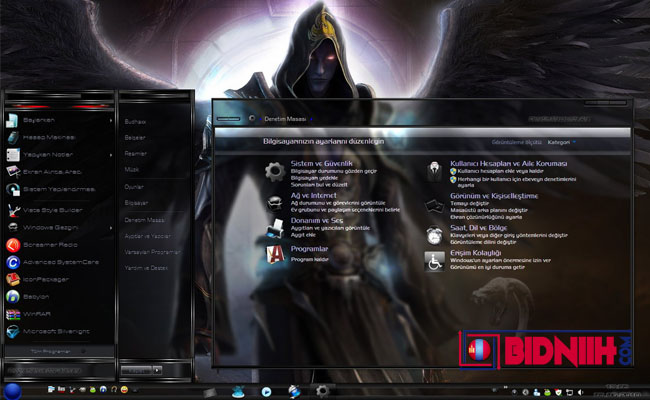This screenshot has width=650, height=400.
Task: Click the Saat, Dil ve Bölge clock icon
Action: (x=434, y=235)
